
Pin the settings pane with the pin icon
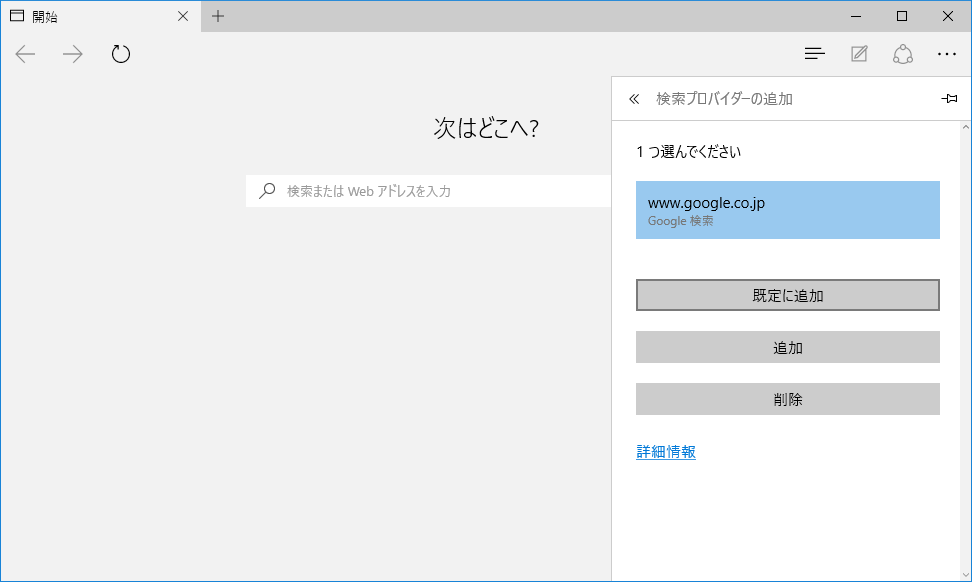point(949,99)
